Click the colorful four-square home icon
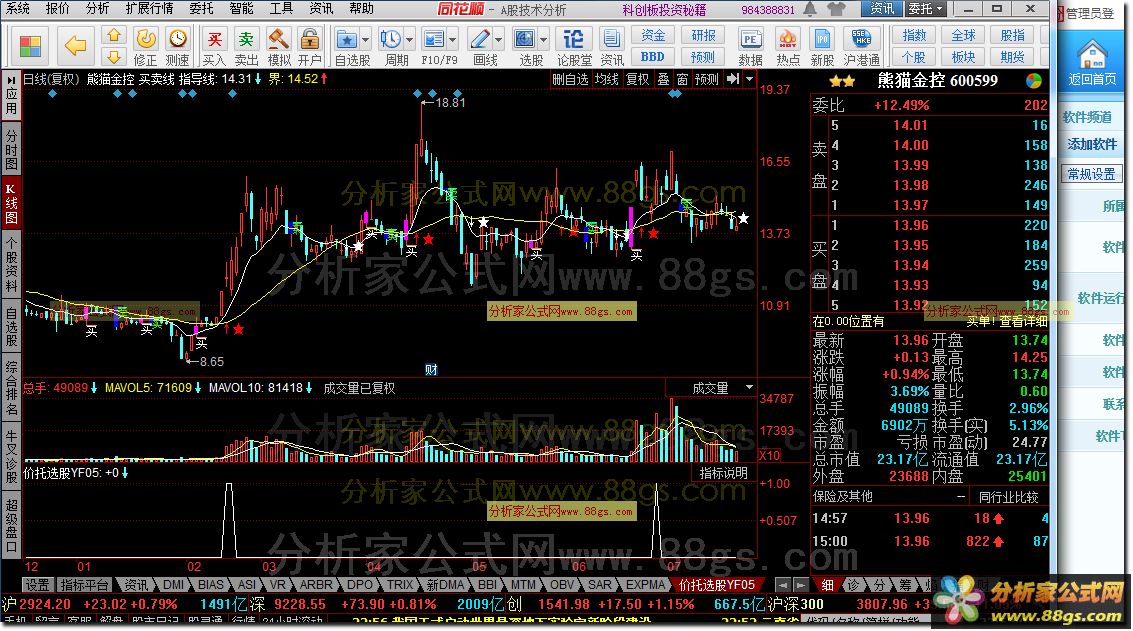The width and height of the screenshot is (1133, 631). tap(30, 47)
